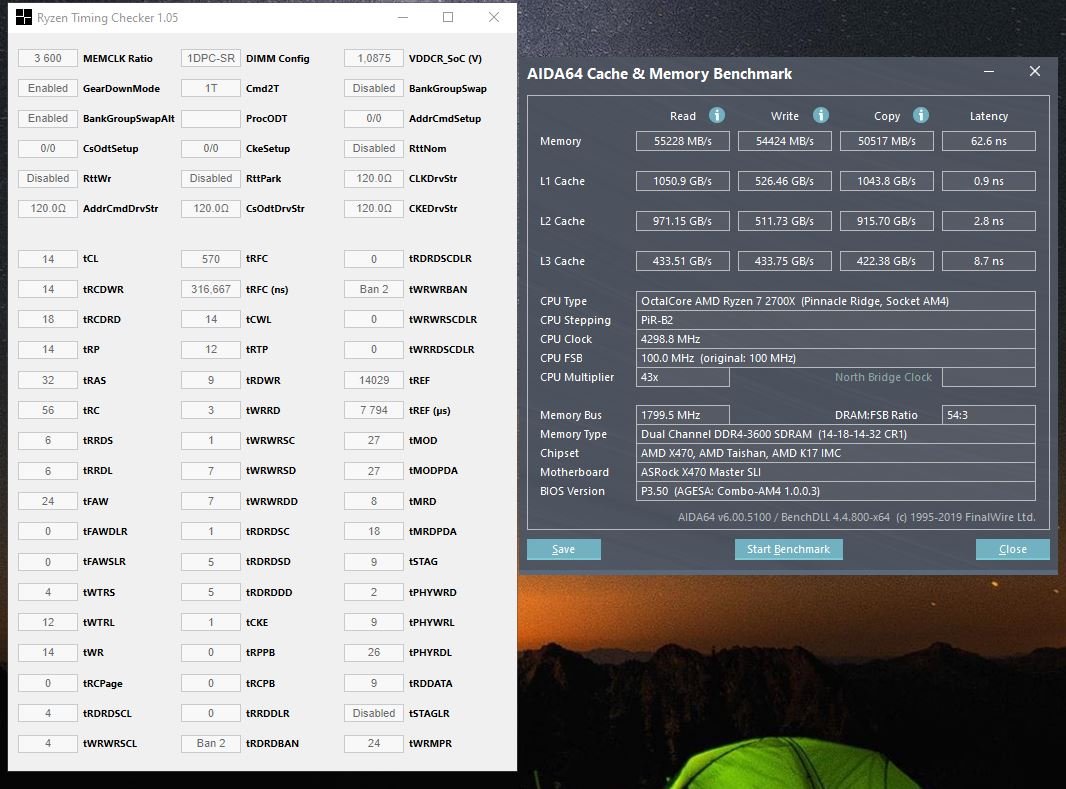Click the info icon next to Read
The image size is (1066, 789).
click(717, 116)
